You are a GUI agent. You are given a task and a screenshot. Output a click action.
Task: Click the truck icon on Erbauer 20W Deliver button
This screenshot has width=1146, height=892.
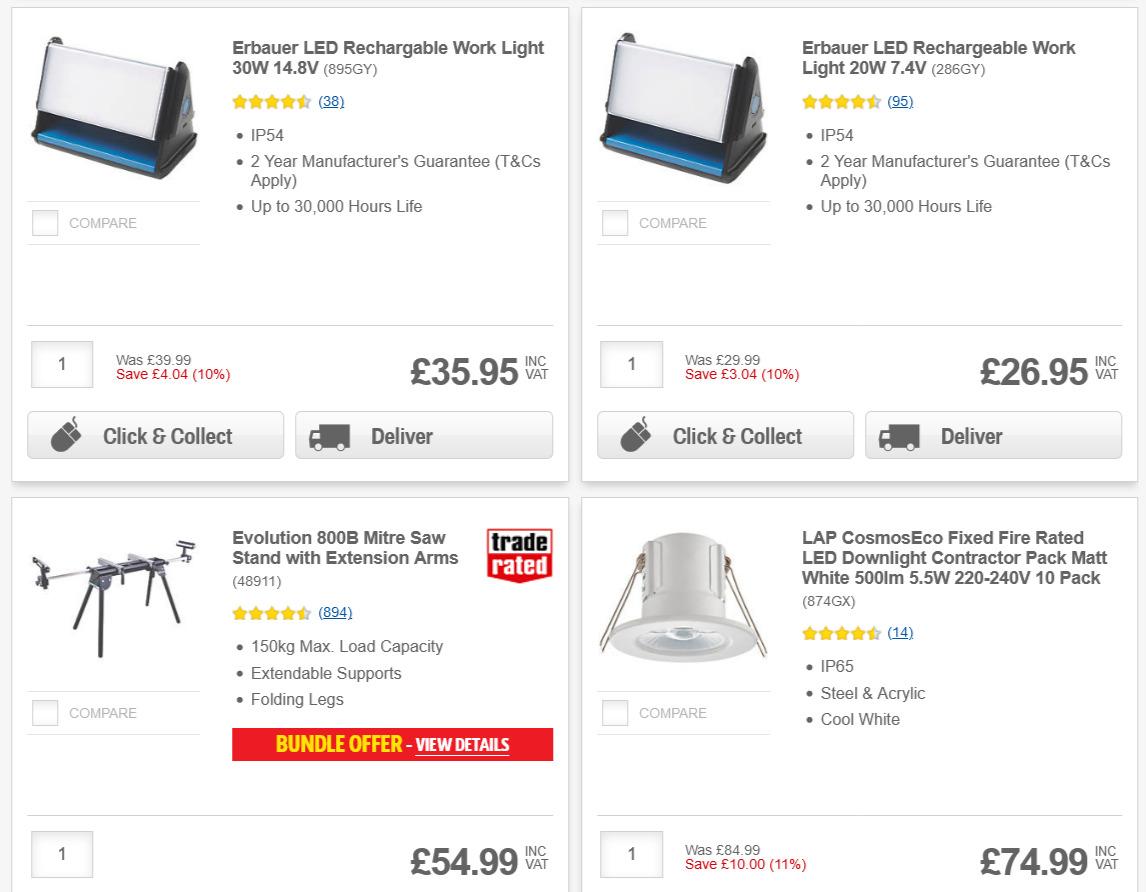point(898,434)
